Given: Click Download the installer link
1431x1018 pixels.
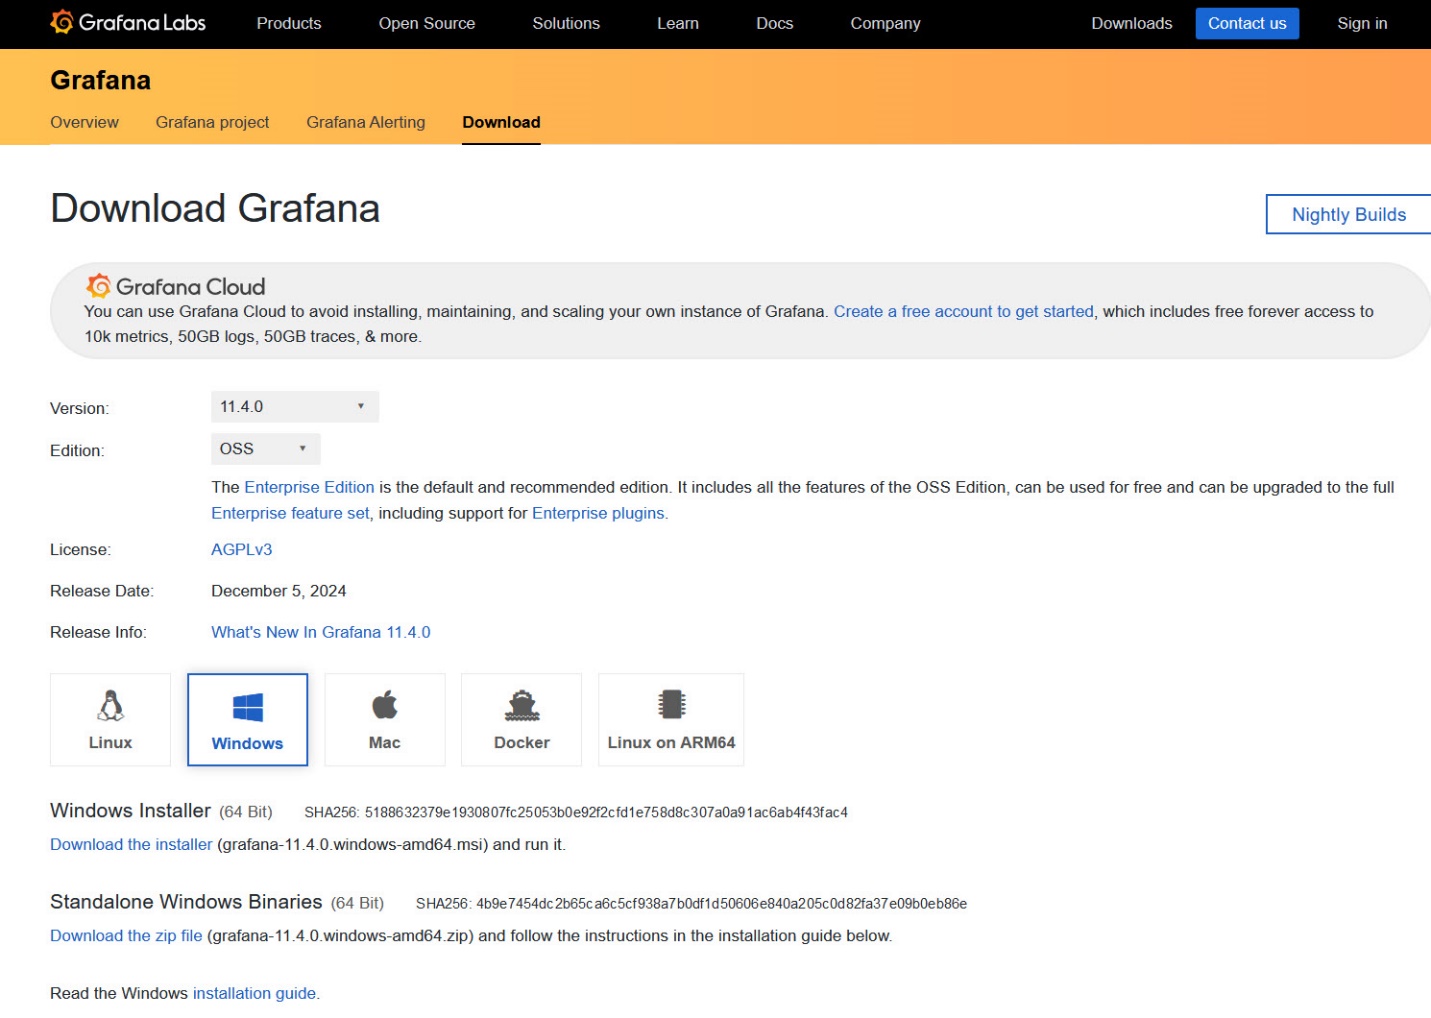Looking at the screenshot, I should coord(130,844).
